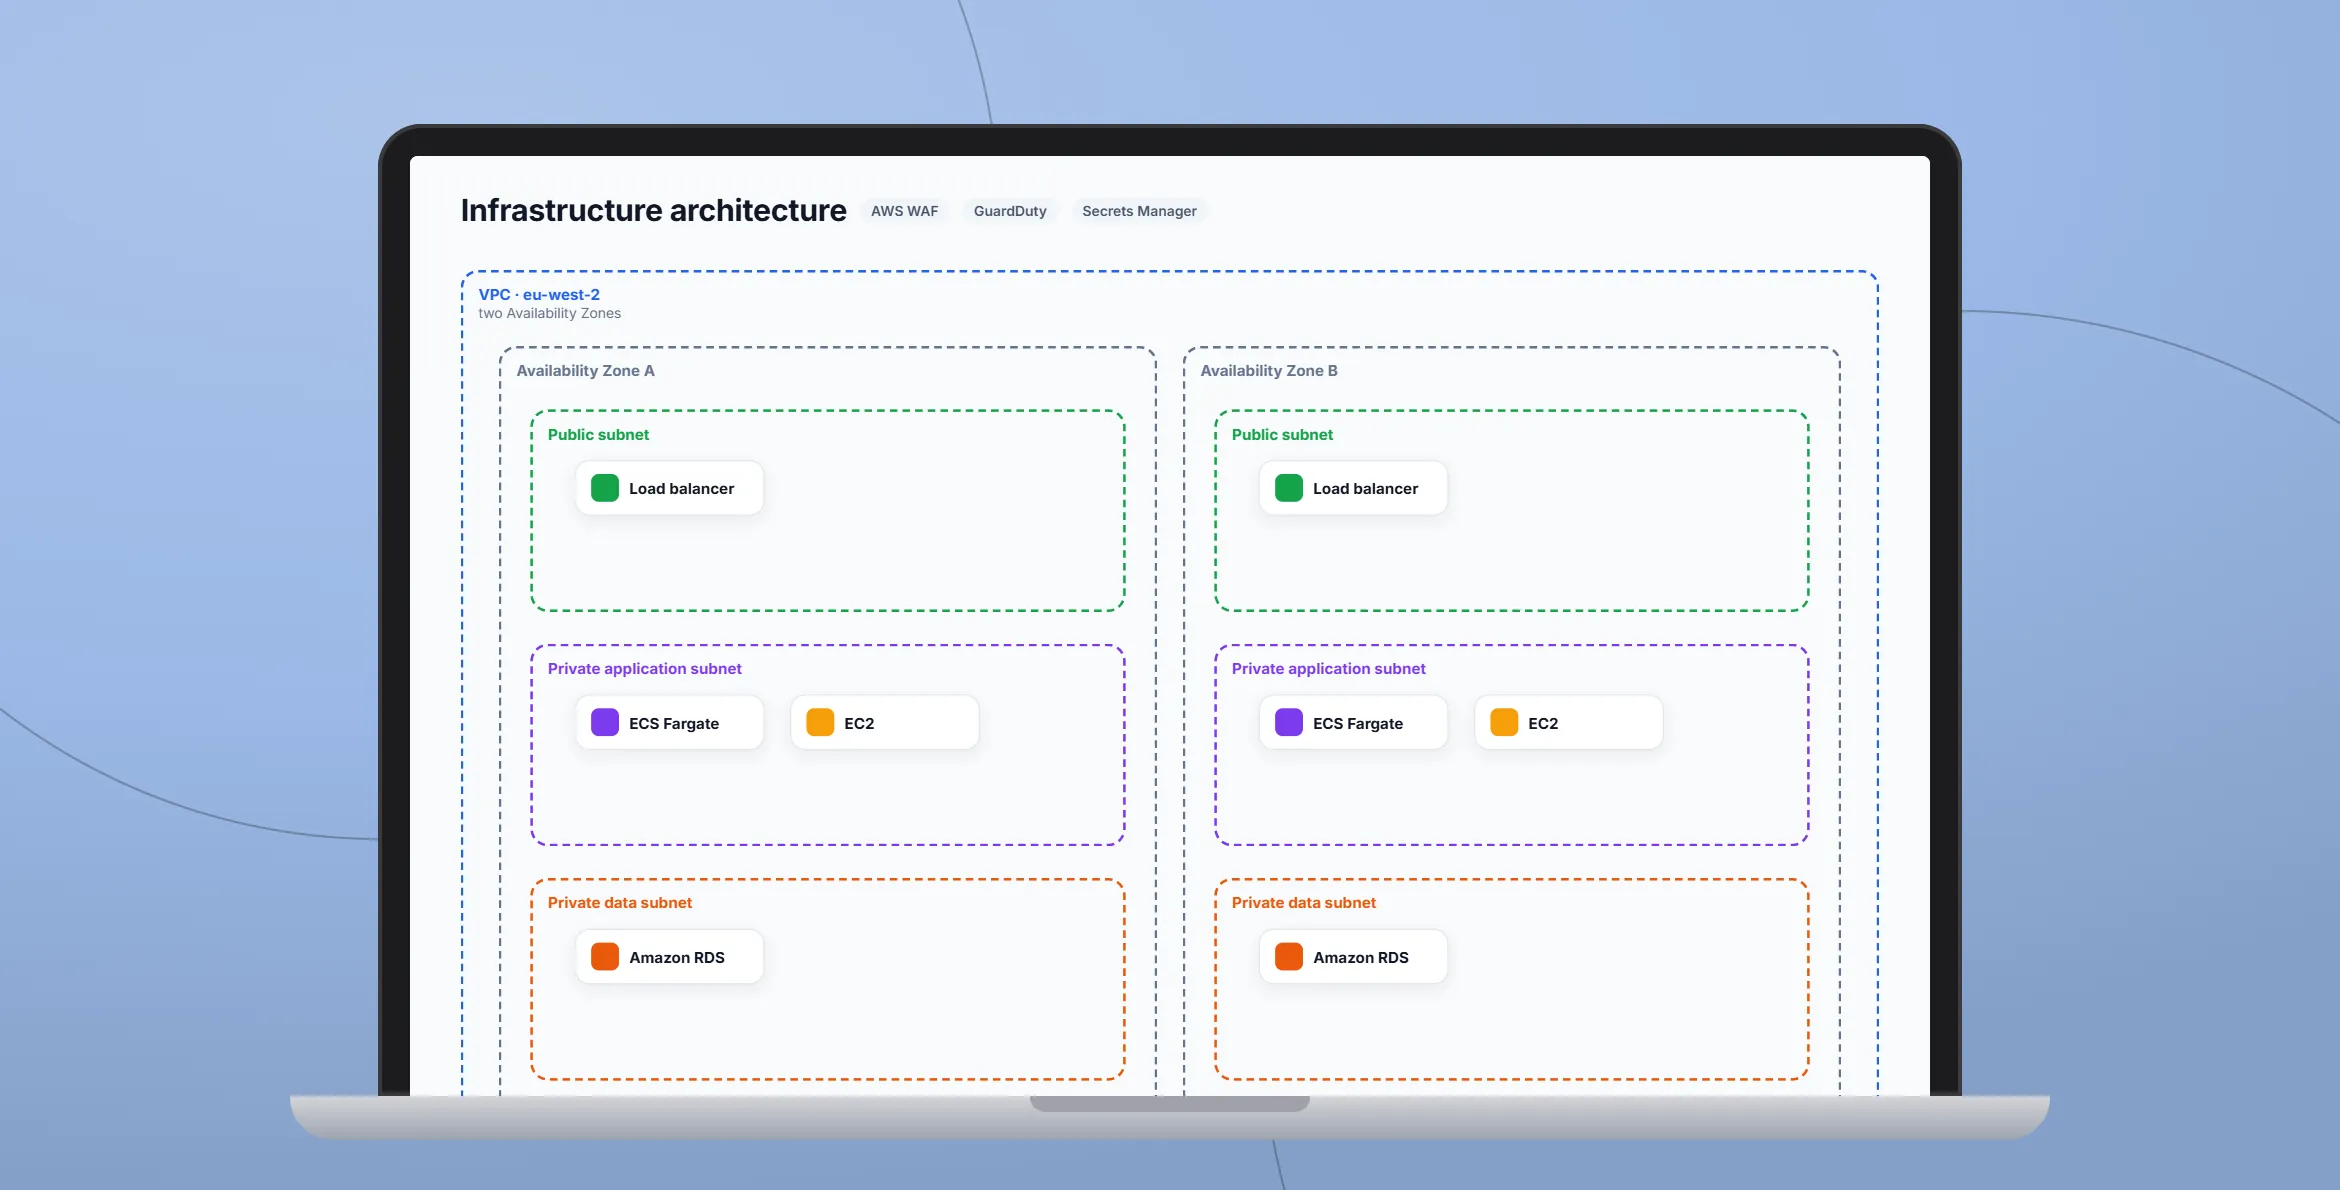The height and width of the screenshot is (1190, 2340).
Task: Click the orange Amazon RDS icon in Zone A
Action: coord(605,956)
